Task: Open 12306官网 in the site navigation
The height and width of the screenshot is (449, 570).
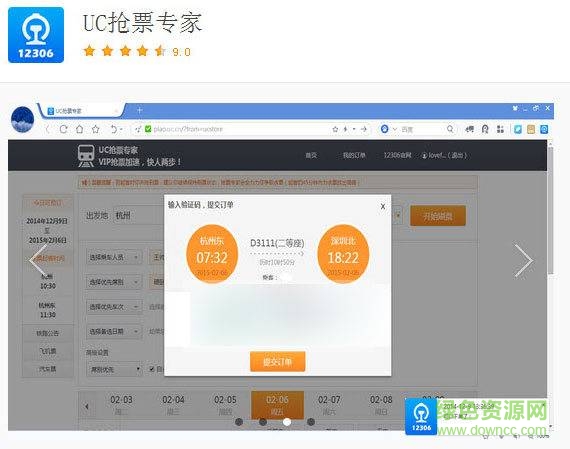Action: pos(397,155)
